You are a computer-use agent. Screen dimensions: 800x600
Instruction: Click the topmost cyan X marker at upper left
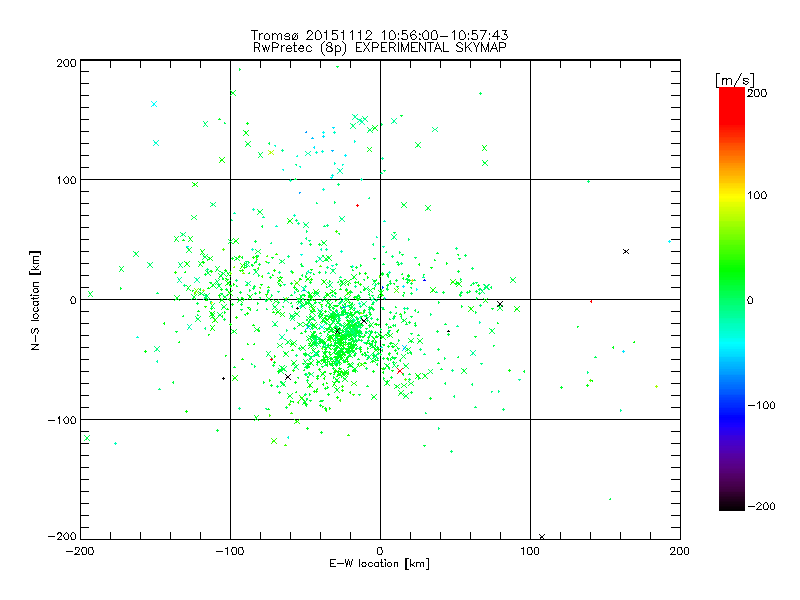tap(154, 104)
